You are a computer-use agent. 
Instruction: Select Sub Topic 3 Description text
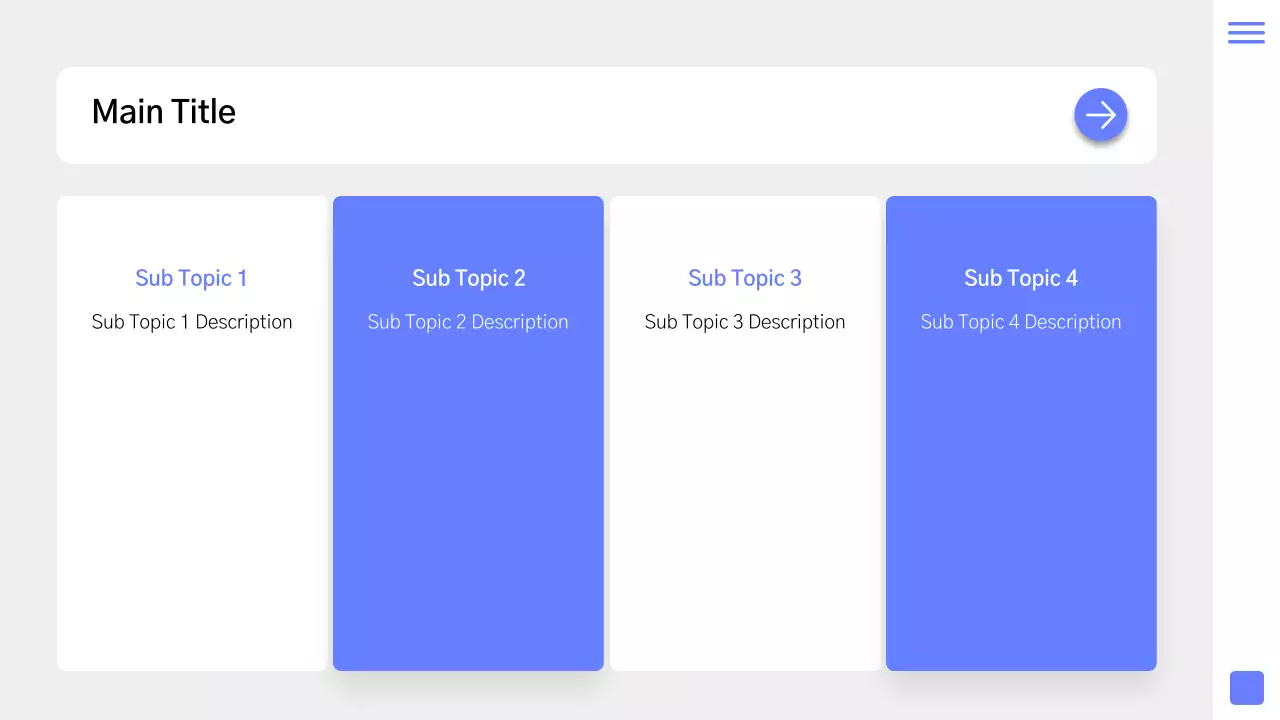pyautogui.click(x=745, y=322)
